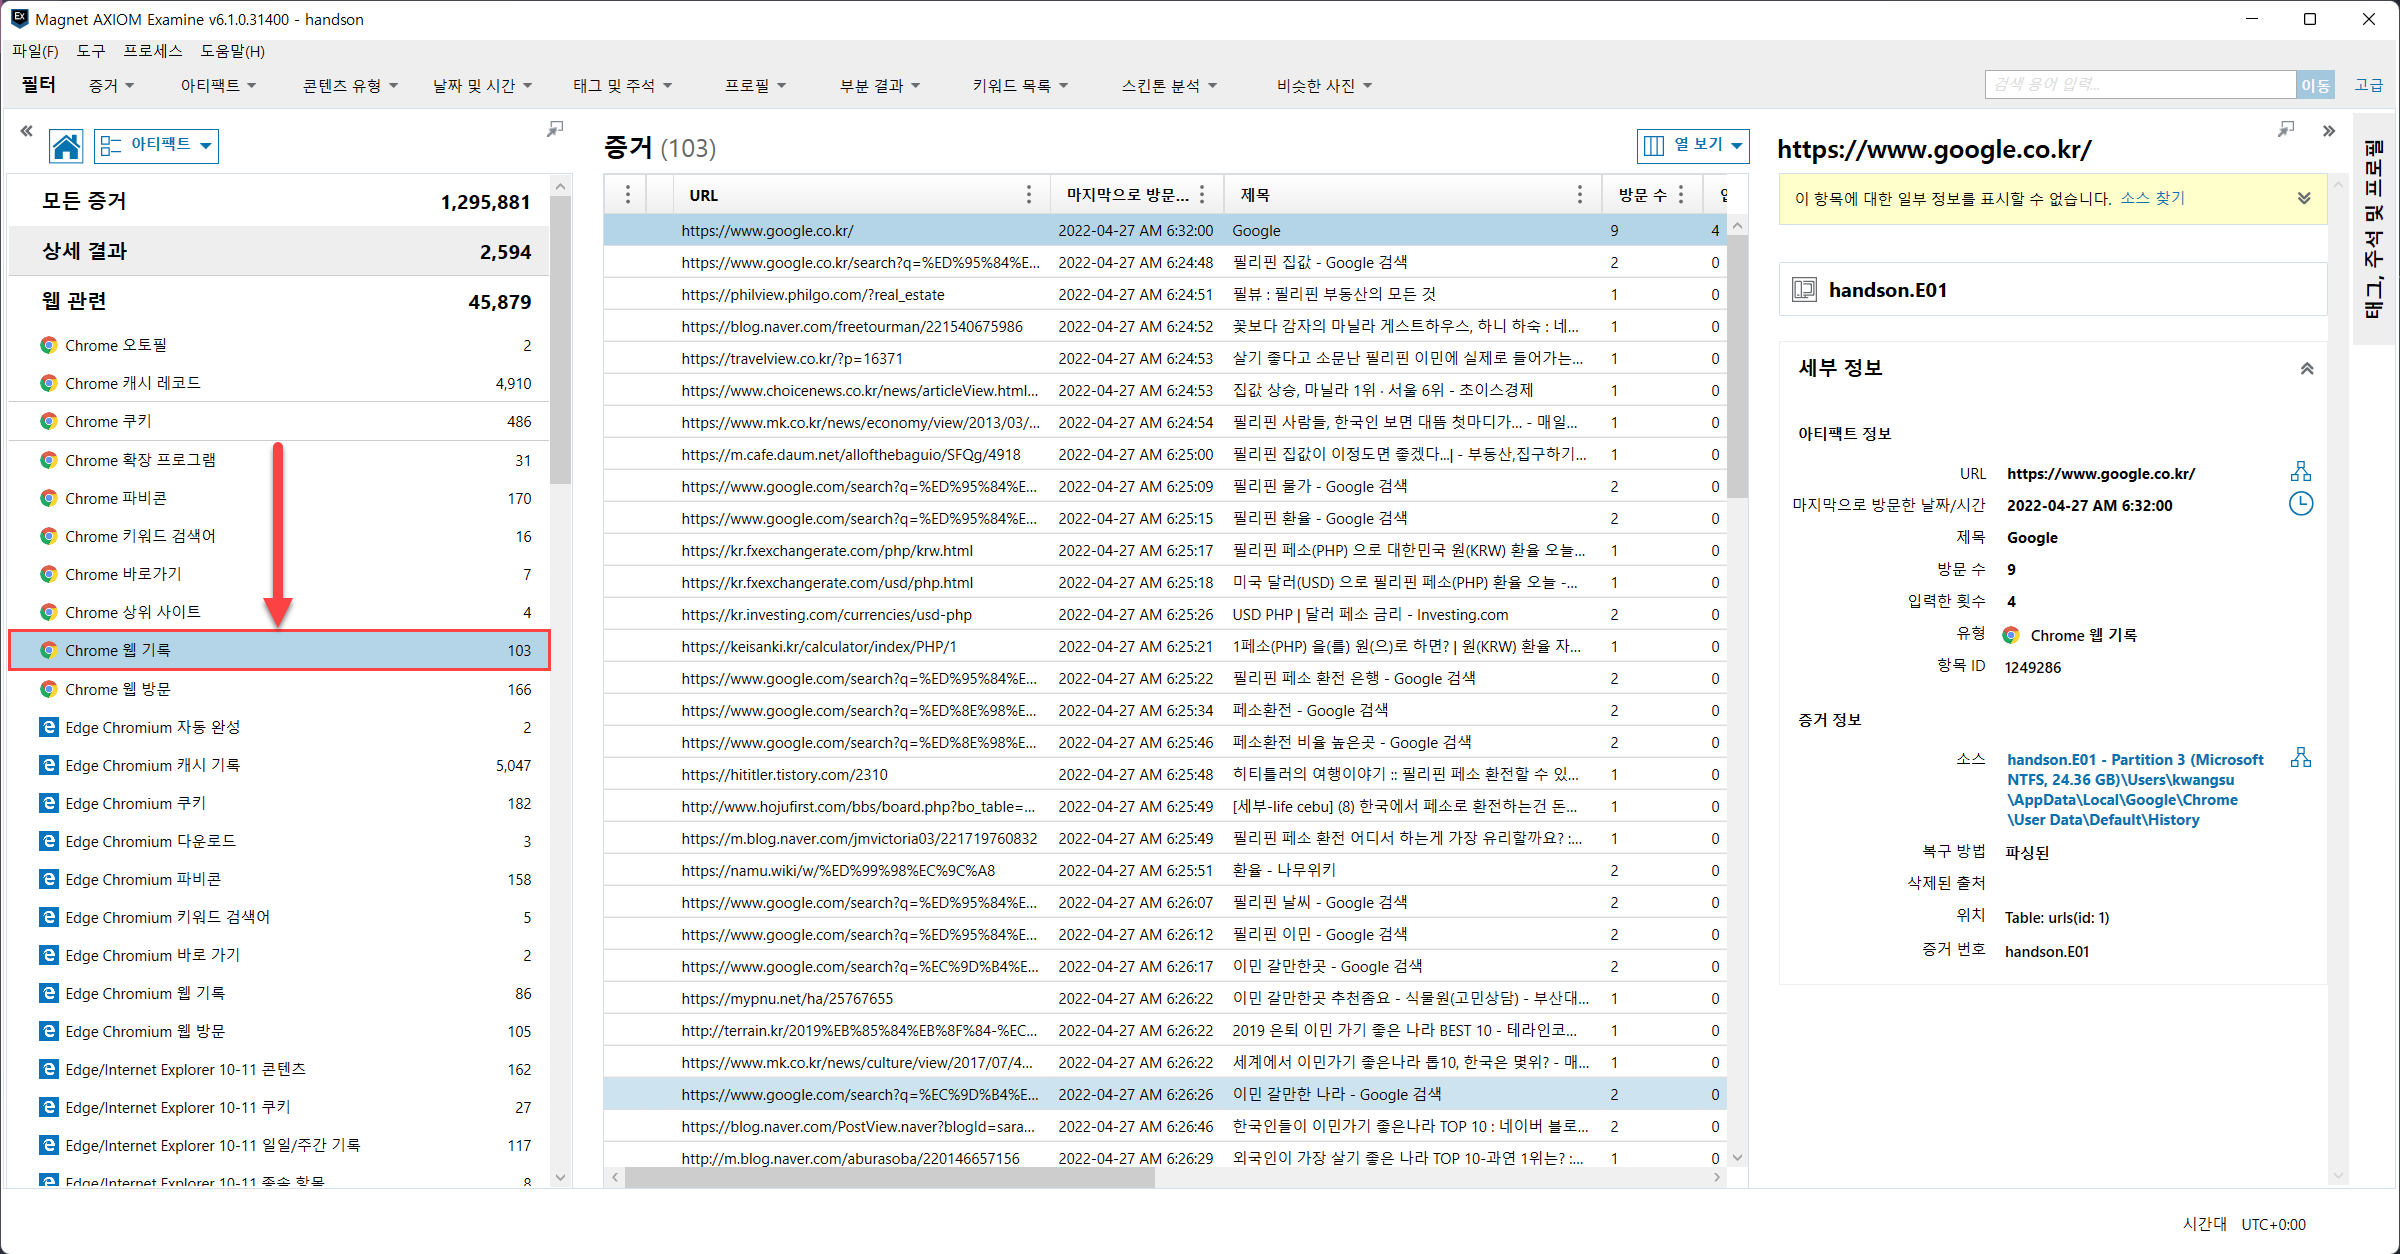Open the 태그, 주석 및 프로필 side tab
This screenshot has width=2400, height=1254.
tap(2375, 228)
